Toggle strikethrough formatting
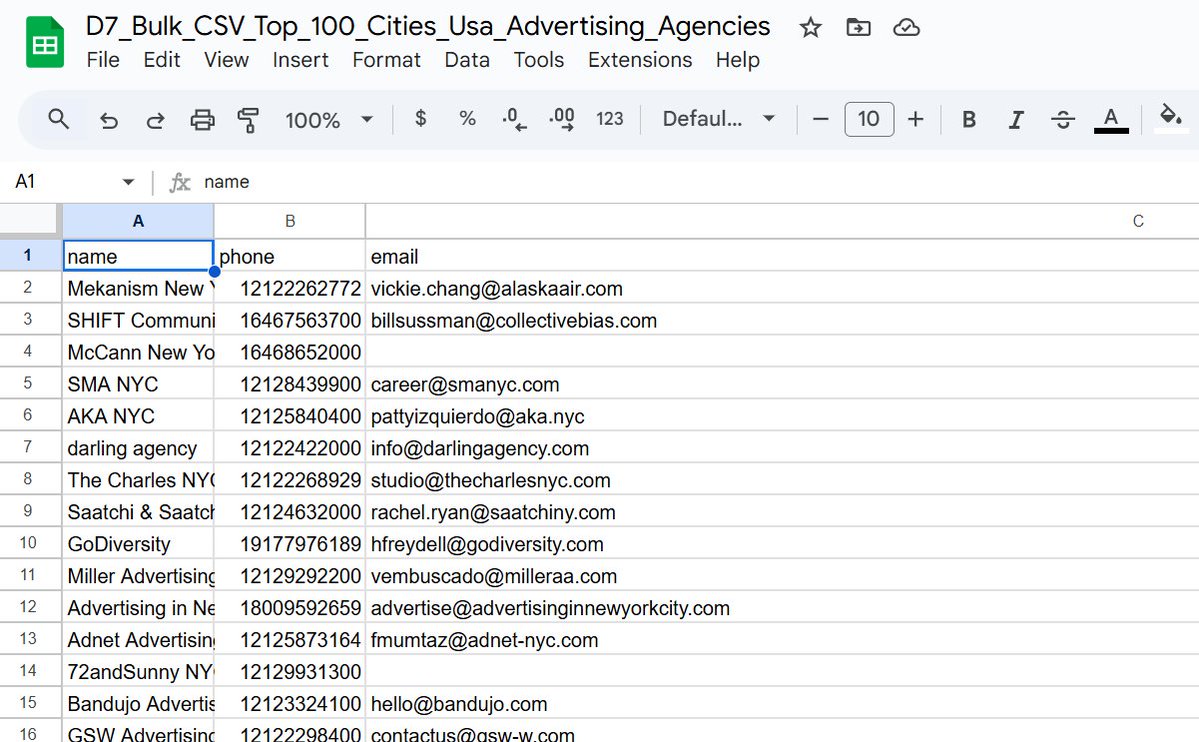The height and width of the screenshot is (742, 1199). pyautogui.click(x=1063, y=119)
